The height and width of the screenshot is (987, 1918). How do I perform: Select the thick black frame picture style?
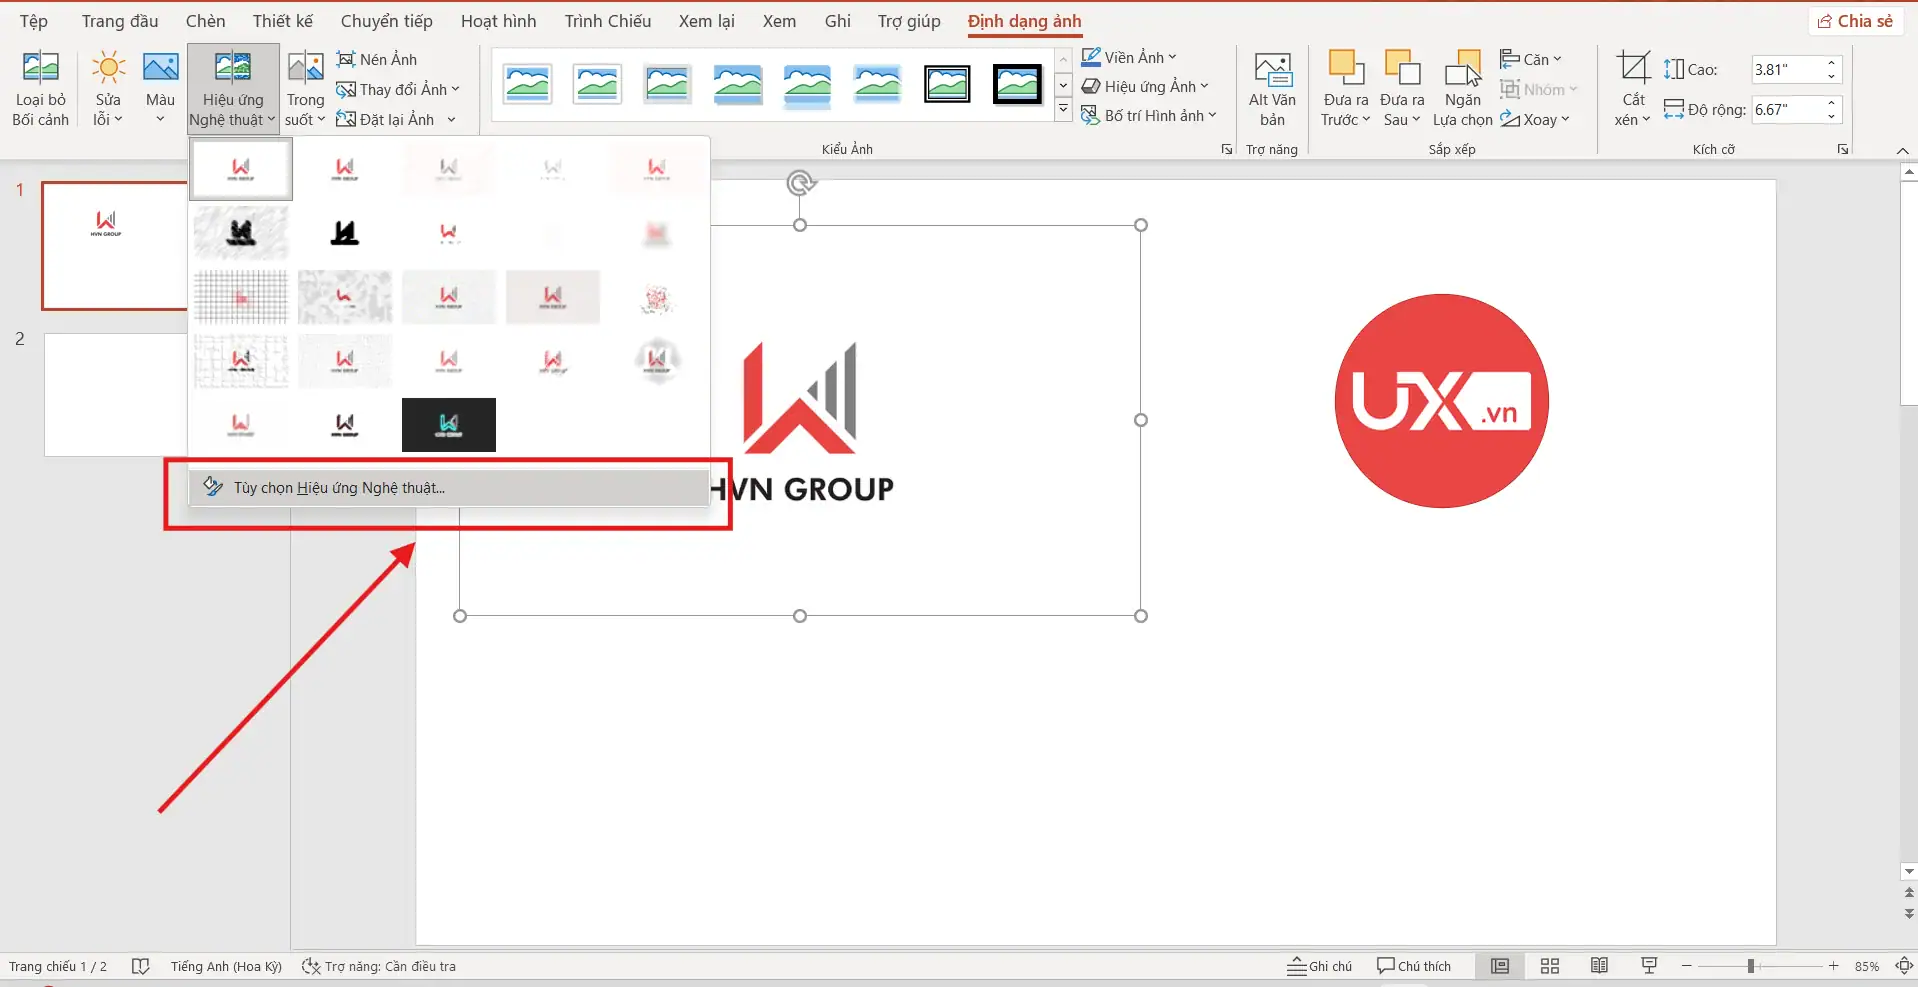tap(1017, 84)
